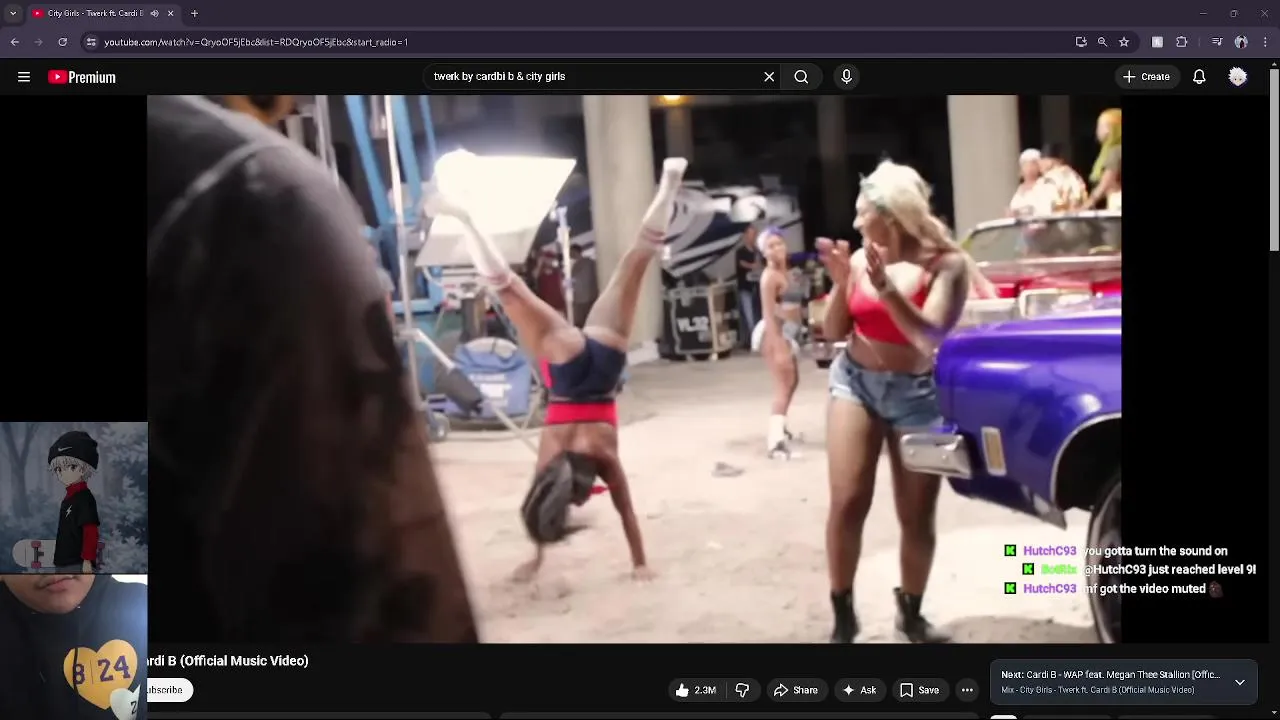Save video to a playlist
This screenshot has width=1280, height=720.
pos(919,690)
